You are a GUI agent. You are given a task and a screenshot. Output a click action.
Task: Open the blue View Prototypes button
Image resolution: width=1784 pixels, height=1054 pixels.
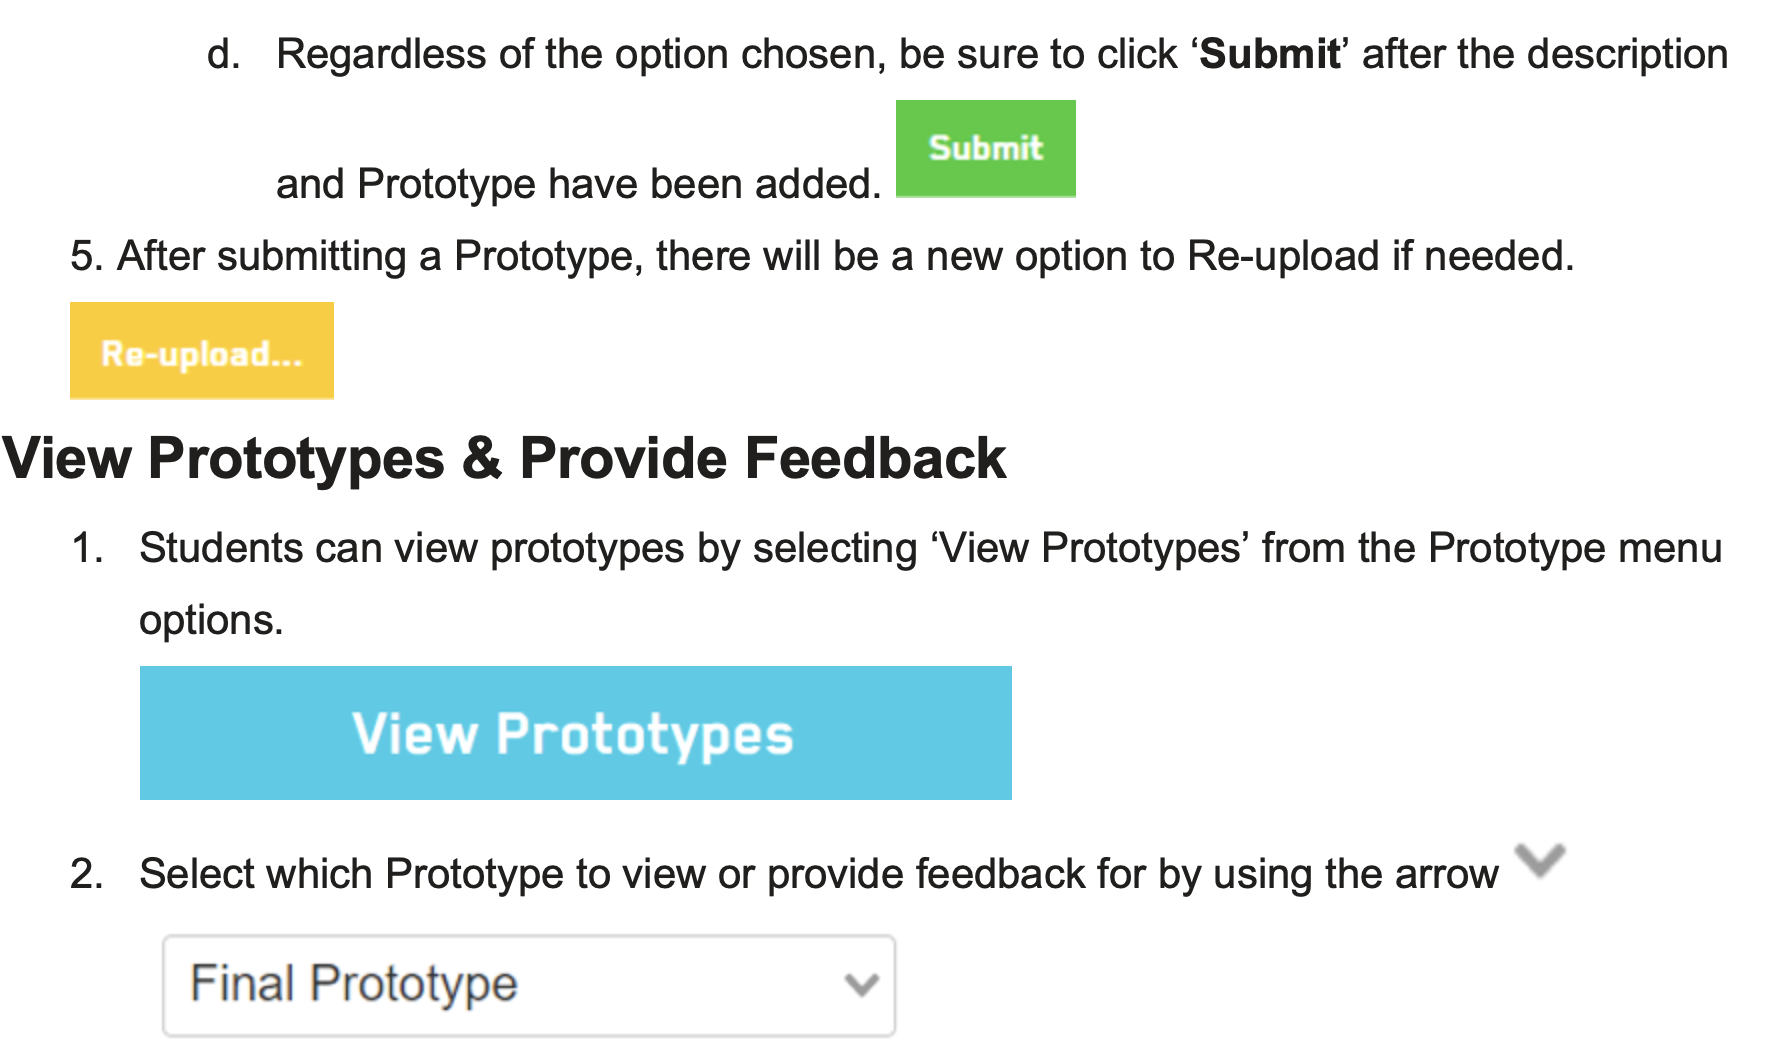tap(575, 733)
